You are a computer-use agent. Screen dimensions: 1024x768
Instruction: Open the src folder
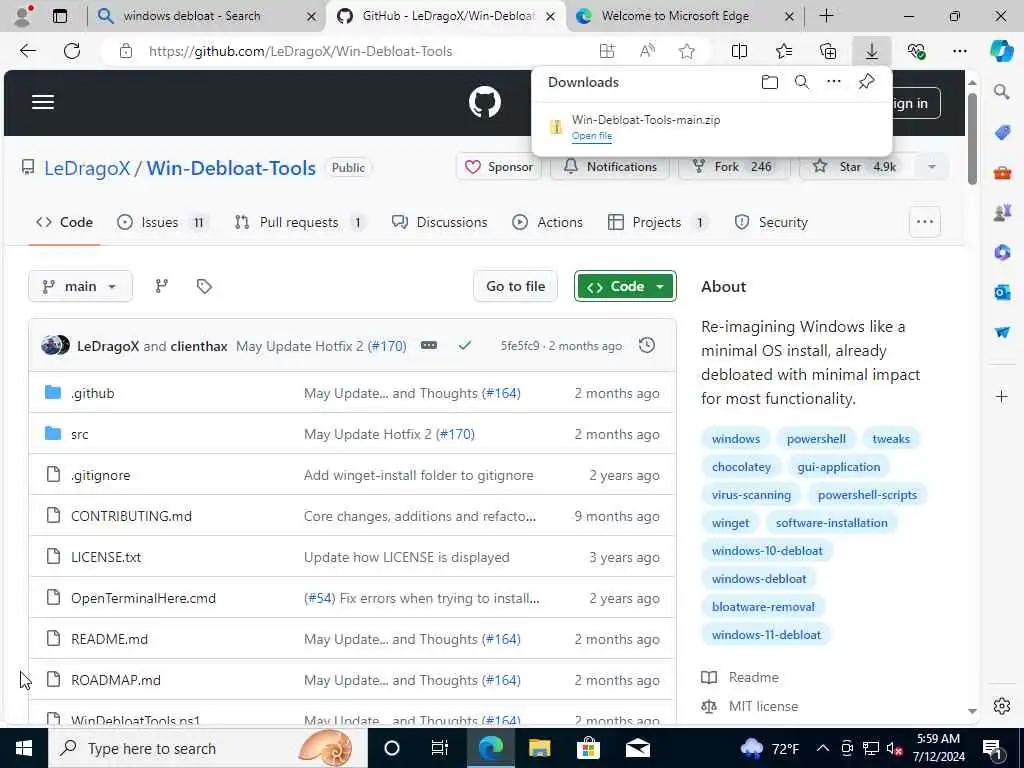[x=80, y=434]
